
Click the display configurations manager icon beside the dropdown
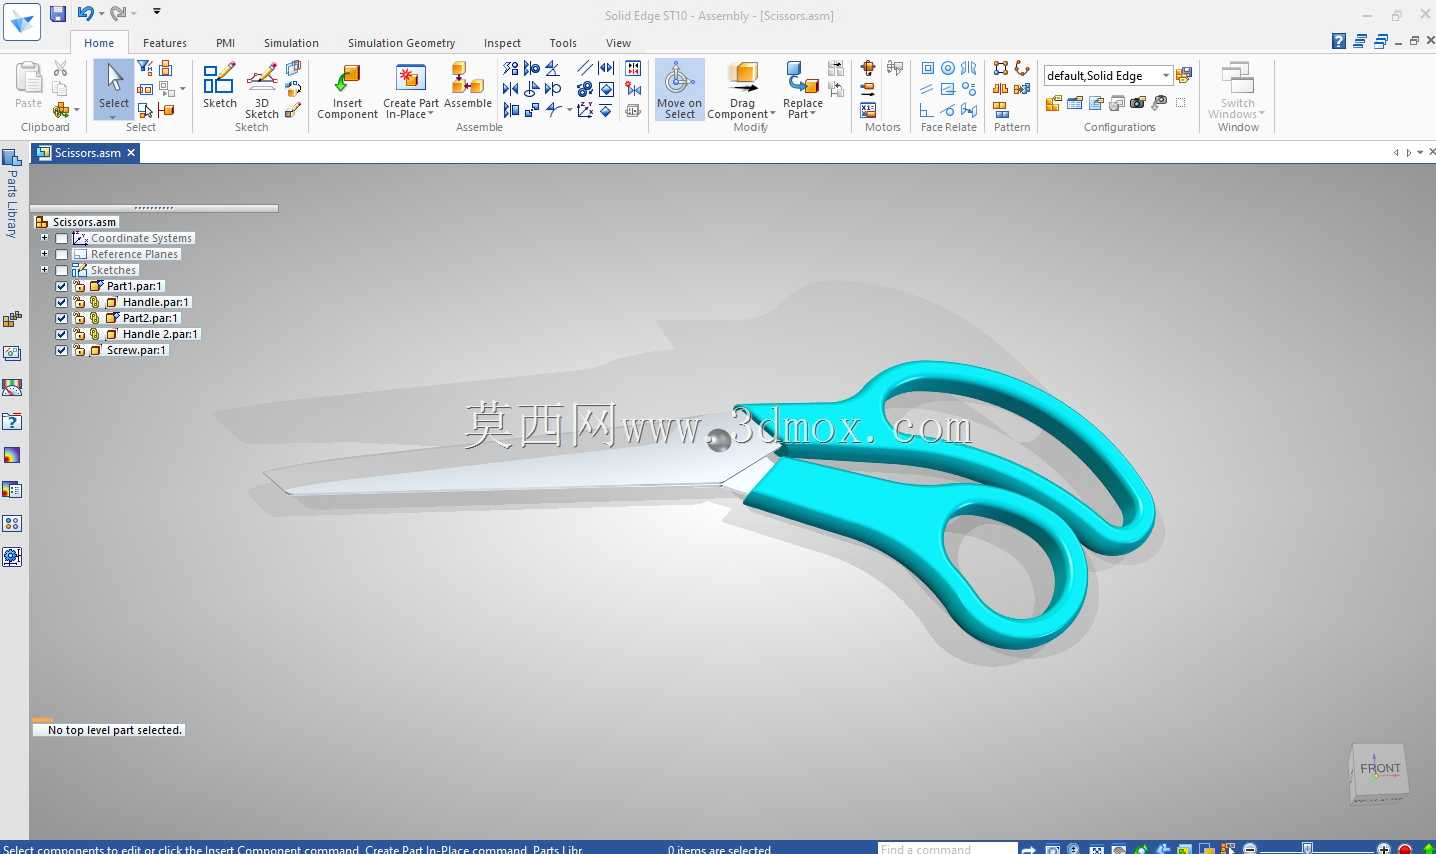pyautogui.click(x=1184, y=75)
